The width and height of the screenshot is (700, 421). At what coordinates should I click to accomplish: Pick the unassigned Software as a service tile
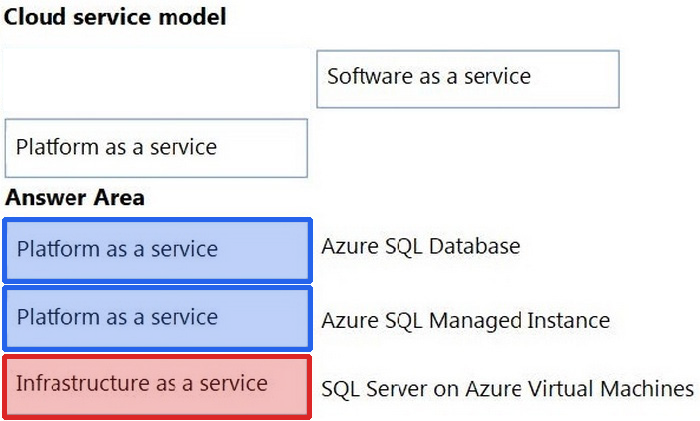(x=468, y=79)
